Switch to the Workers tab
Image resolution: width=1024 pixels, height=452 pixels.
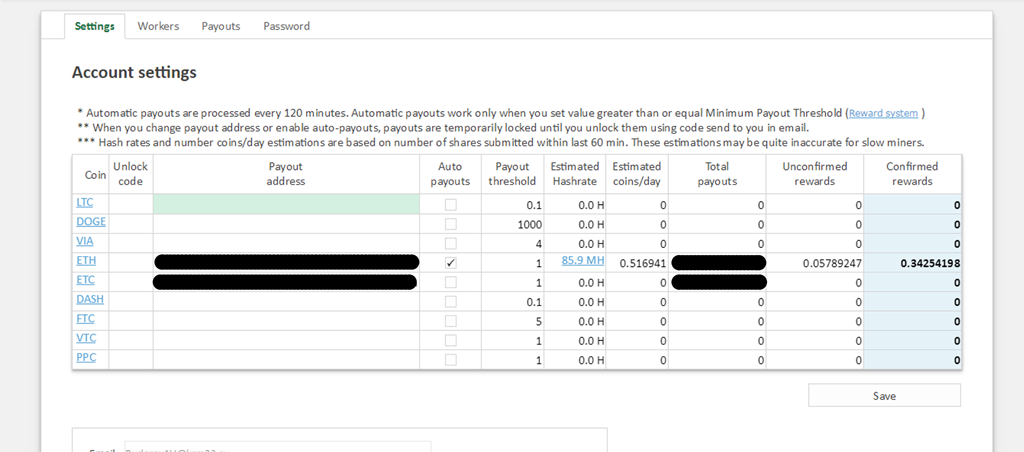pyautogui.click(x=158, y=26)
